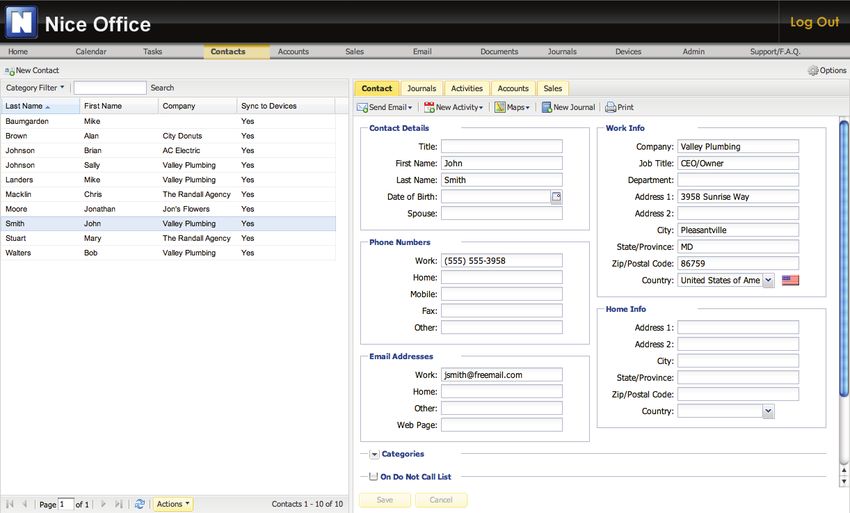Click the Send Email envelope icon

click(x=362, y=107)
